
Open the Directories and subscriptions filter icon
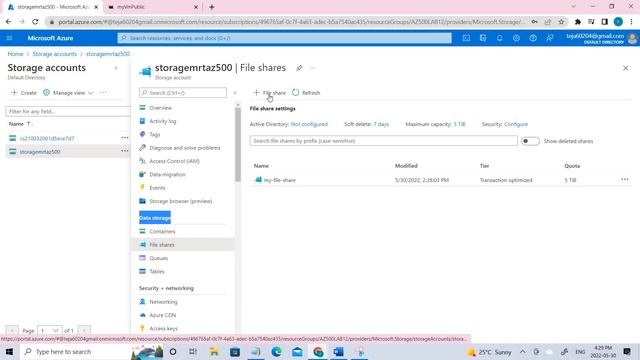pos(483,38)
